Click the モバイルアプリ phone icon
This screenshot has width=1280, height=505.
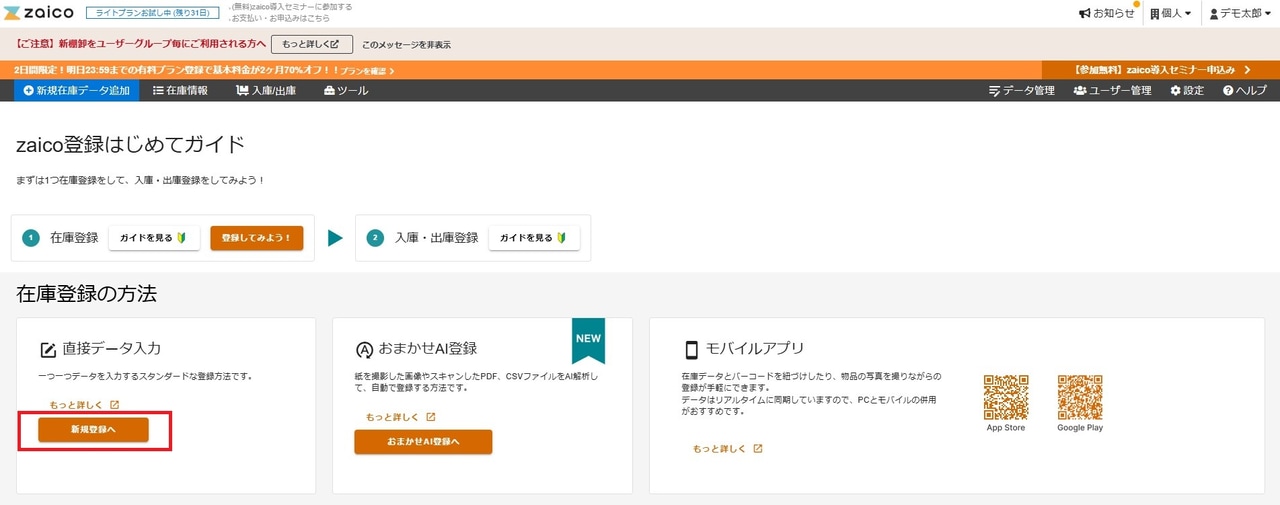point(691,350)
